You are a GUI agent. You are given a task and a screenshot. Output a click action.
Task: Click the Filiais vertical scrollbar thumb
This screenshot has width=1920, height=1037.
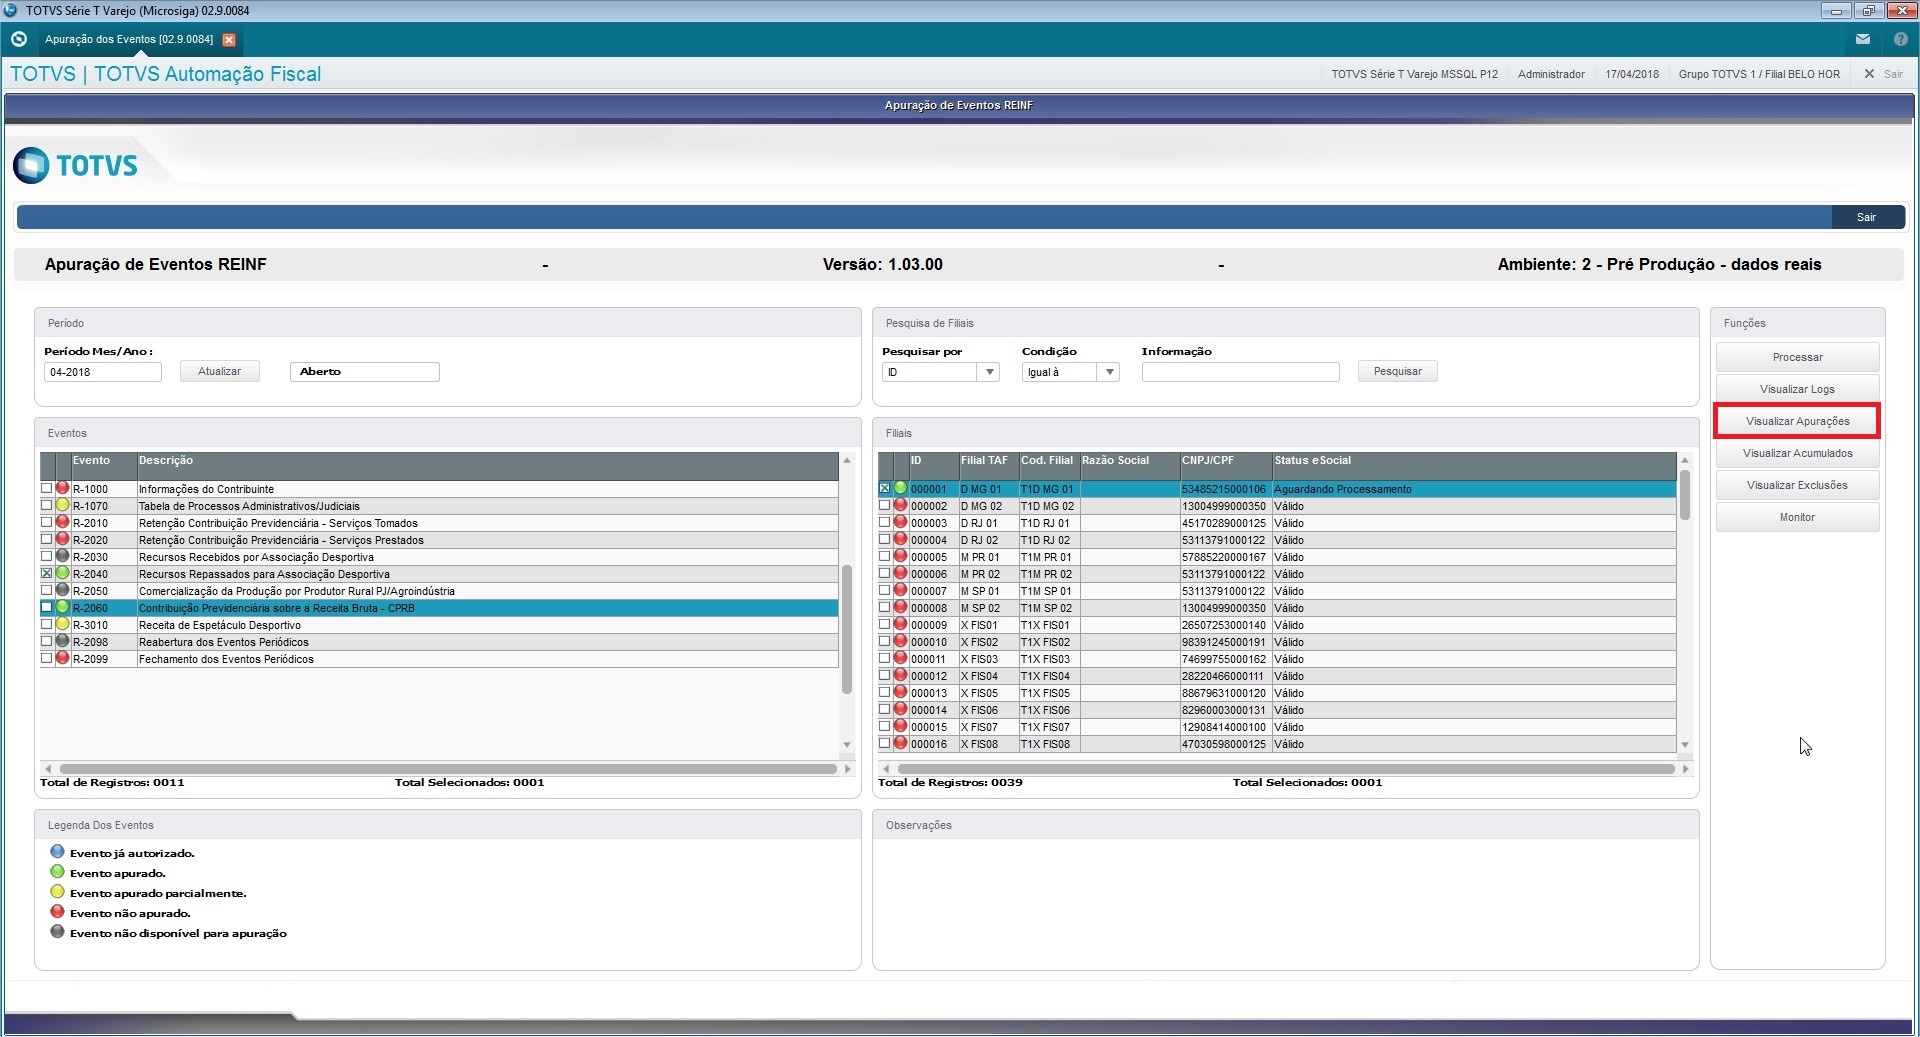1685,495
